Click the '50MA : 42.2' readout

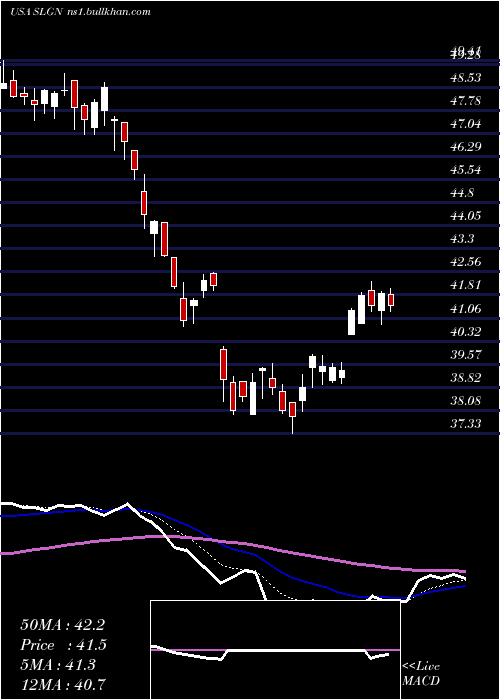(62, 625)
